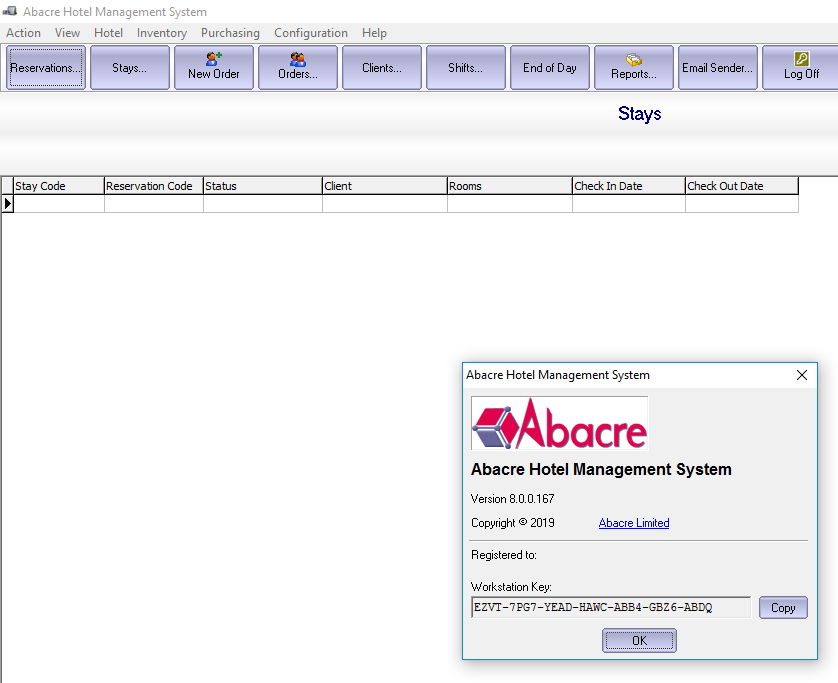Open the Clients toolbar button

tap(381, 67)
